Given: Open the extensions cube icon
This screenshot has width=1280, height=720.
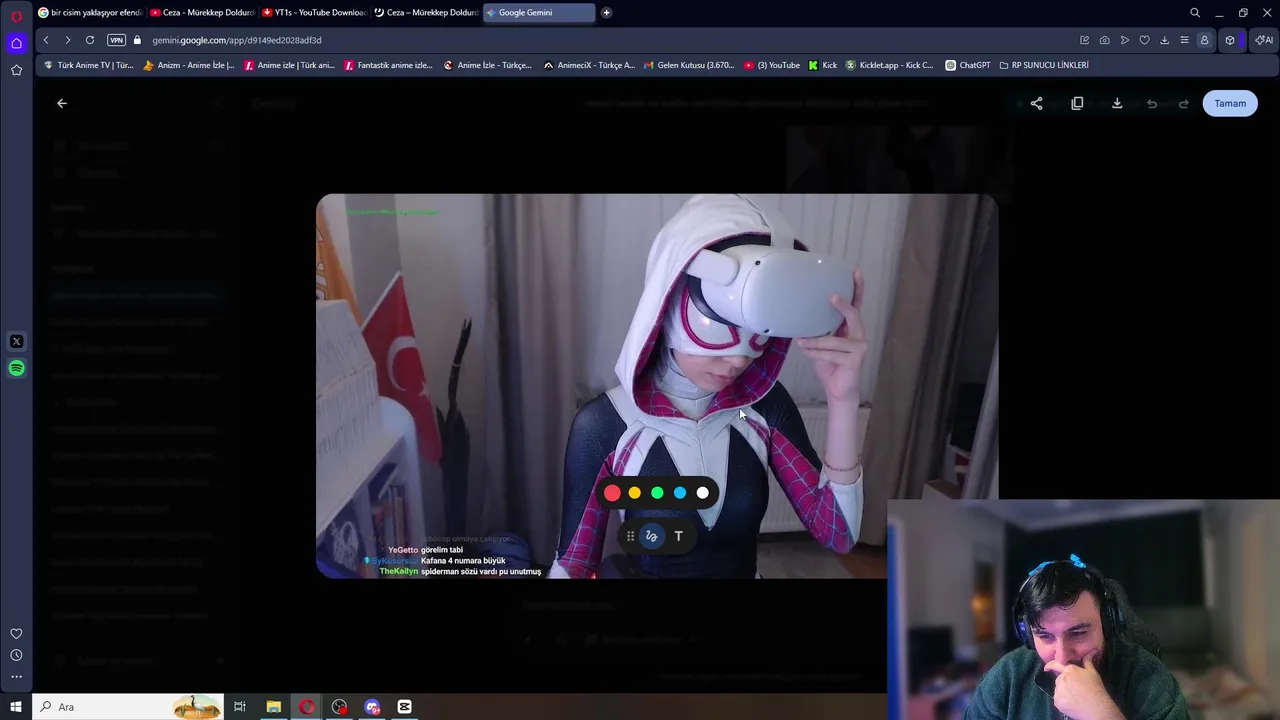Looking at the screenshot, I should 1230,40.
